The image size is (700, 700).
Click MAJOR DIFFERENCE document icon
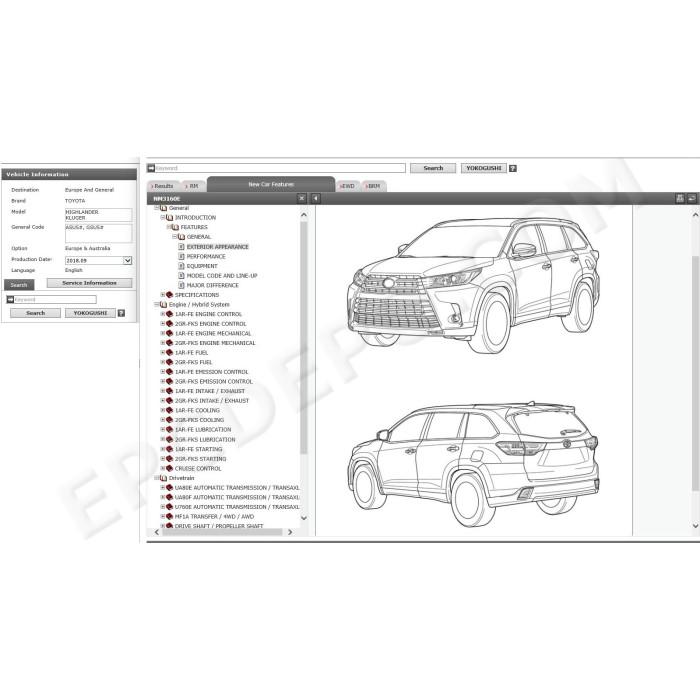point(181,285)
